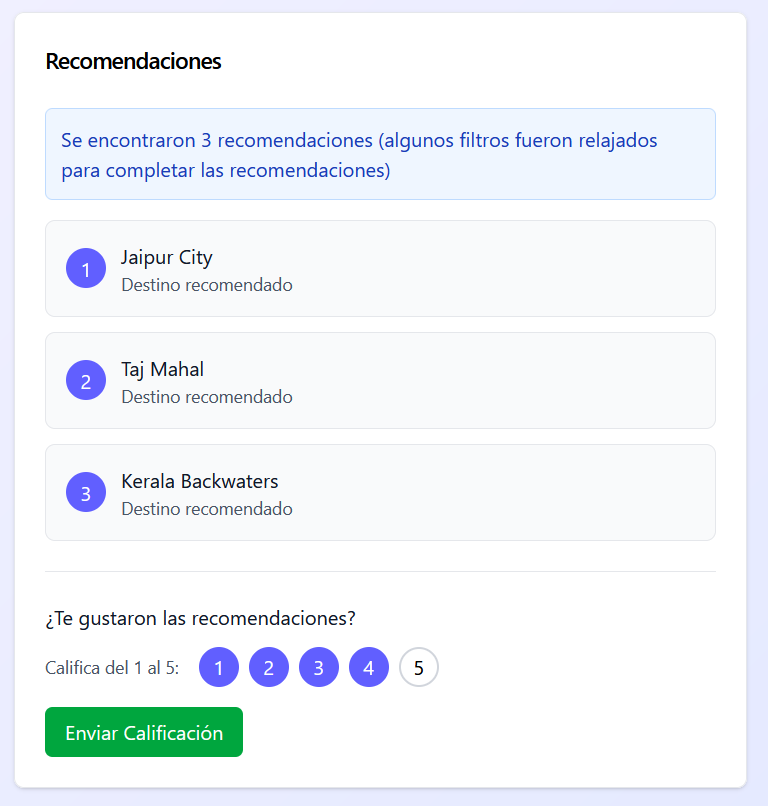This screenshot has height=806, width=768.
Task: Open the Taj Mahal recommendation card
Action: [380, 380]
